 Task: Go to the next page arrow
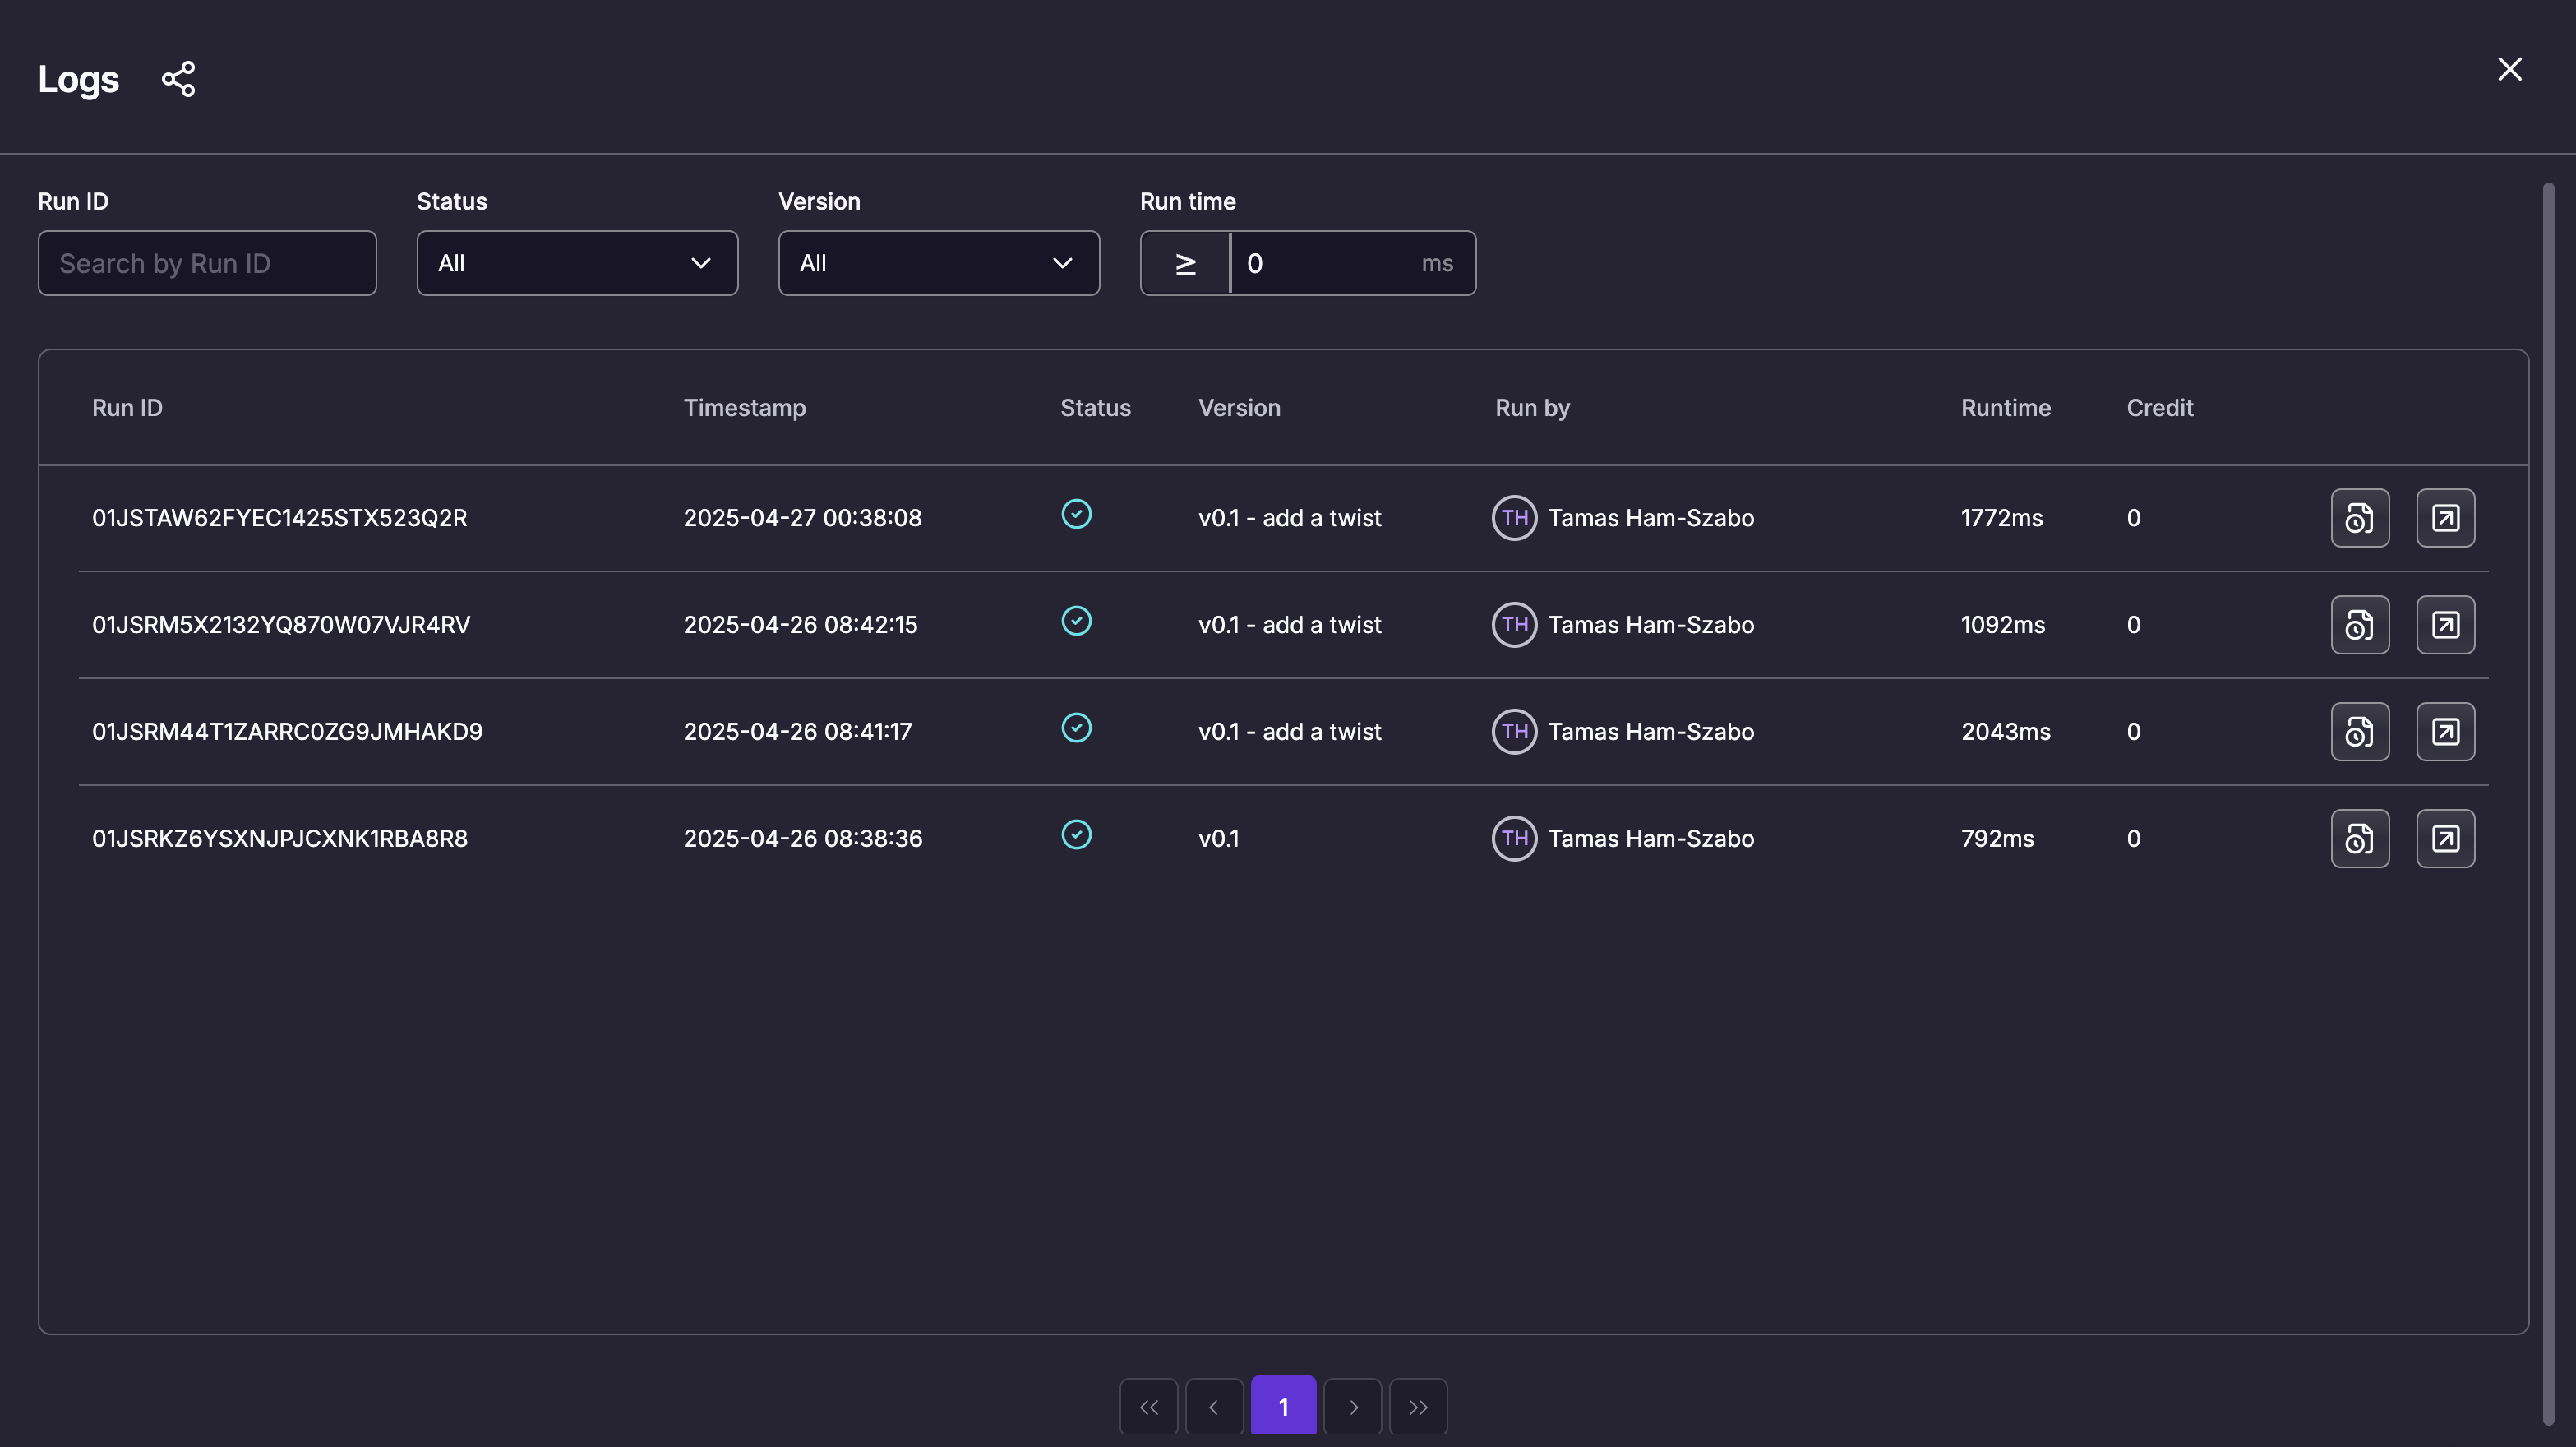[x=1352, y=1406]
